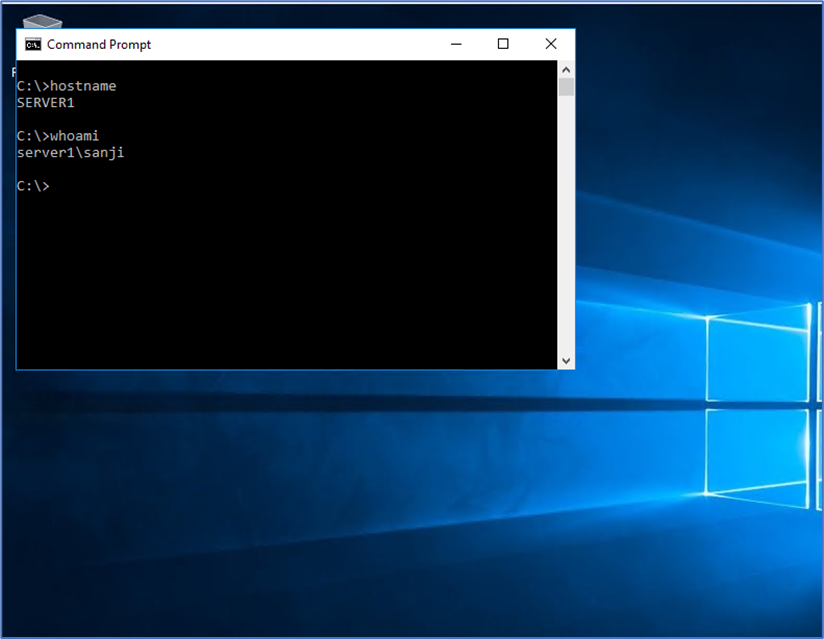Select the Recycle Bin desktop icon
This screenshot has height=639, width=824.
click(x=41, y=21)
